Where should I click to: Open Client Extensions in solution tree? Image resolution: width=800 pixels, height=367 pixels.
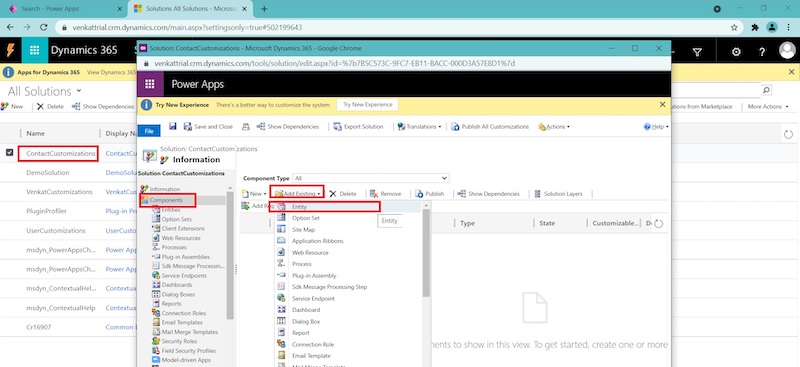pyautogui.click(x=183, y=229)
